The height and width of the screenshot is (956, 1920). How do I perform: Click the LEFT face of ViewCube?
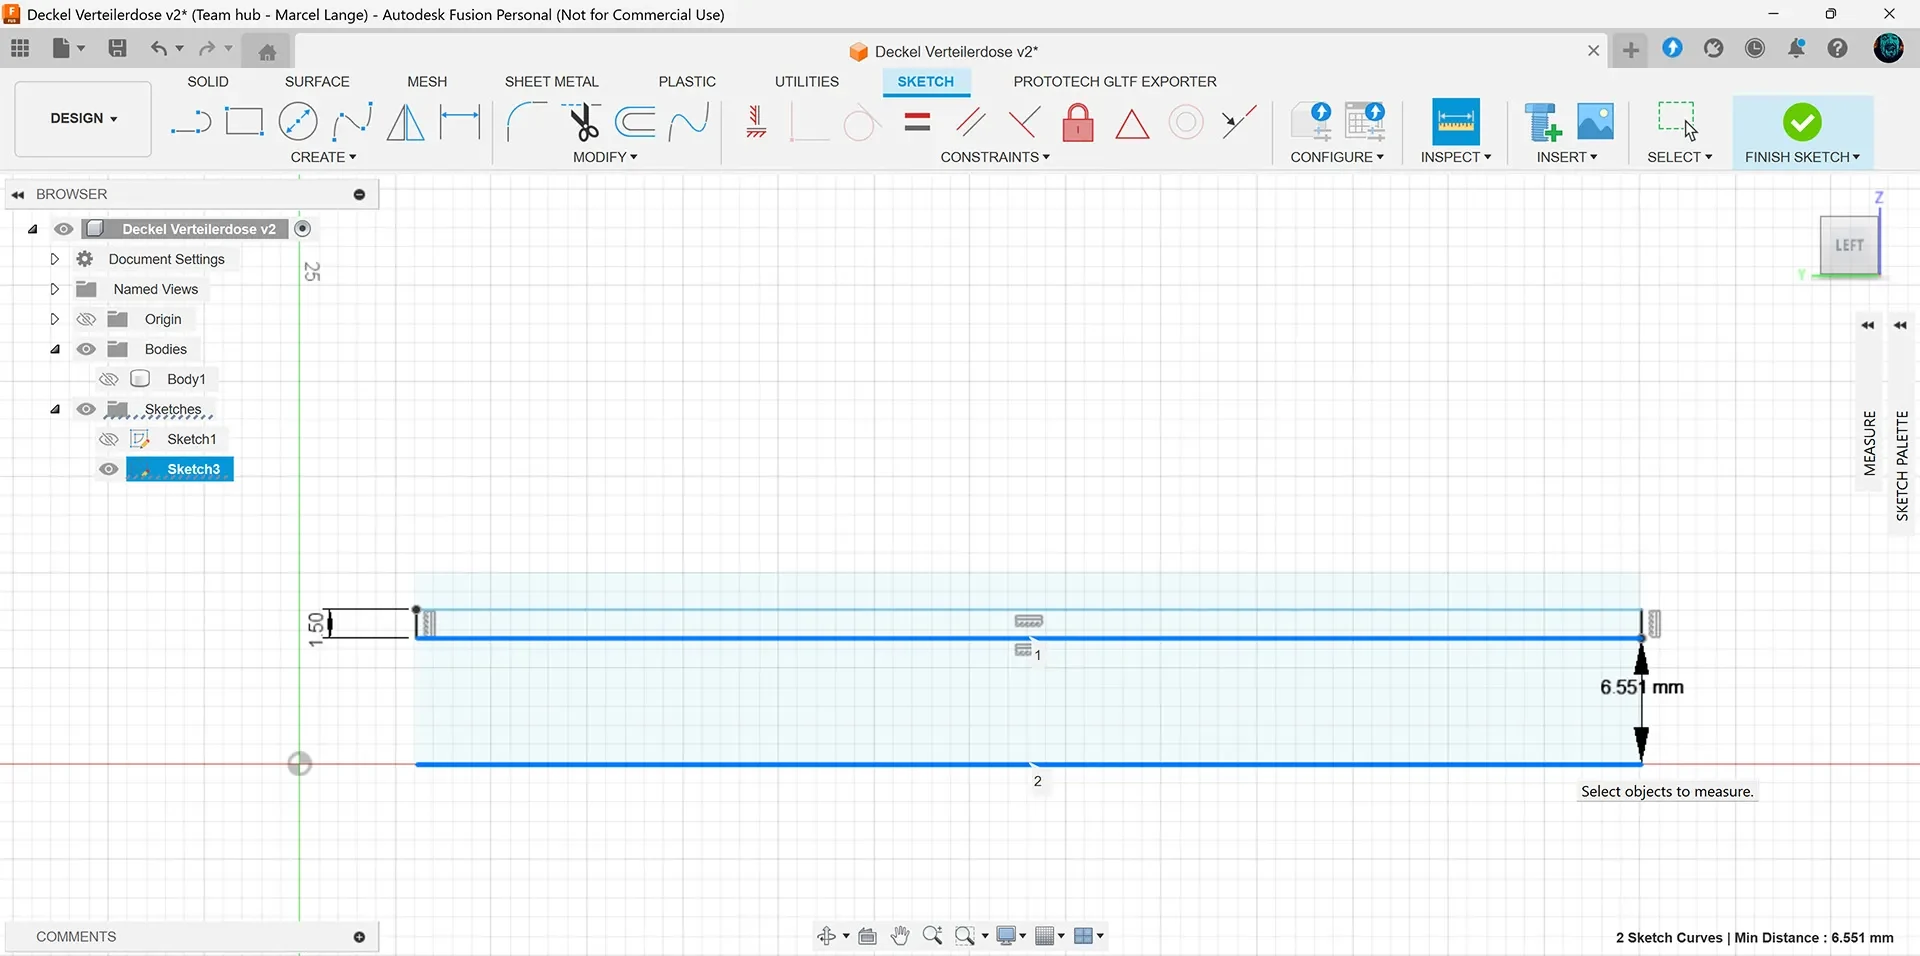click(1849, 245)
